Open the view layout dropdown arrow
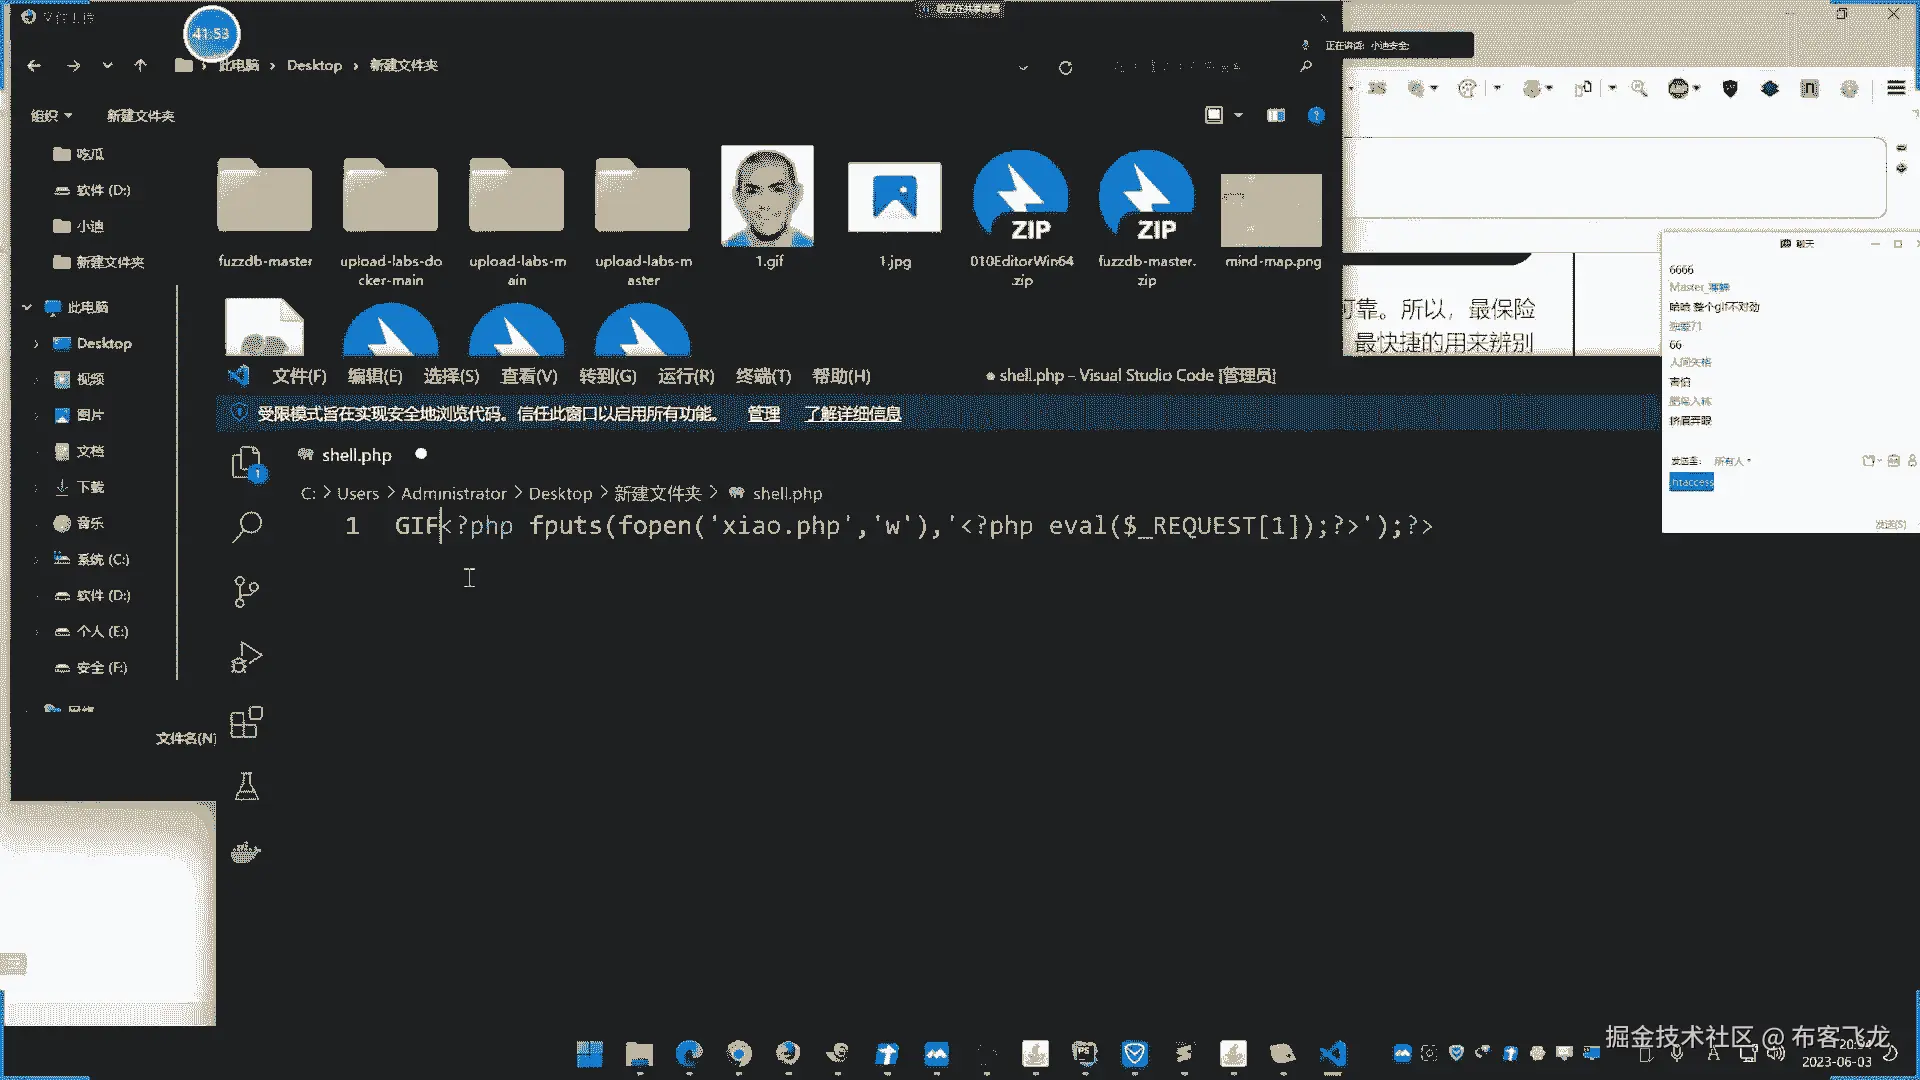 pyautogui.click(x=1238, y=115)
